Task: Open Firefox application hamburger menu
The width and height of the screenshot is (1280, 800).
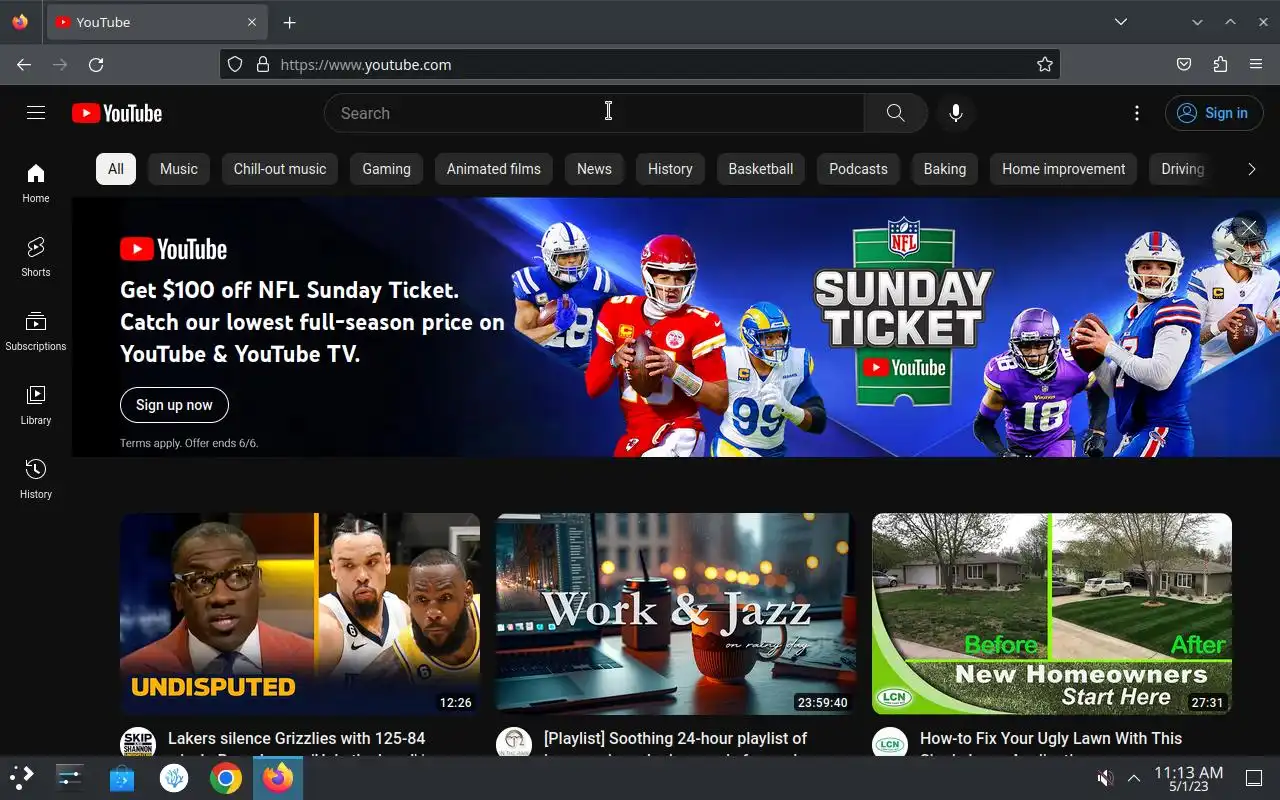Action: pyautogui.click(x=1256, y=64)
